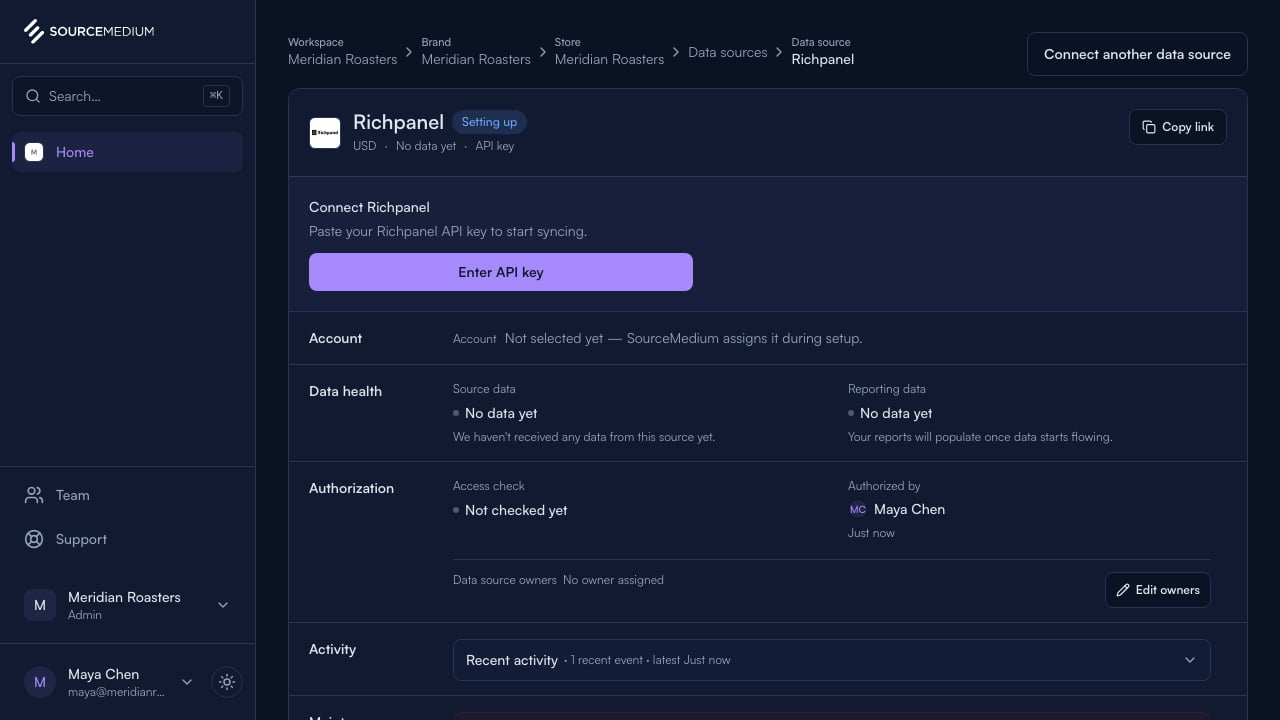This screenshot has height=720, width=1280.
Task: Toggle the light/dark theme sun icon
Action: [227, 682]
